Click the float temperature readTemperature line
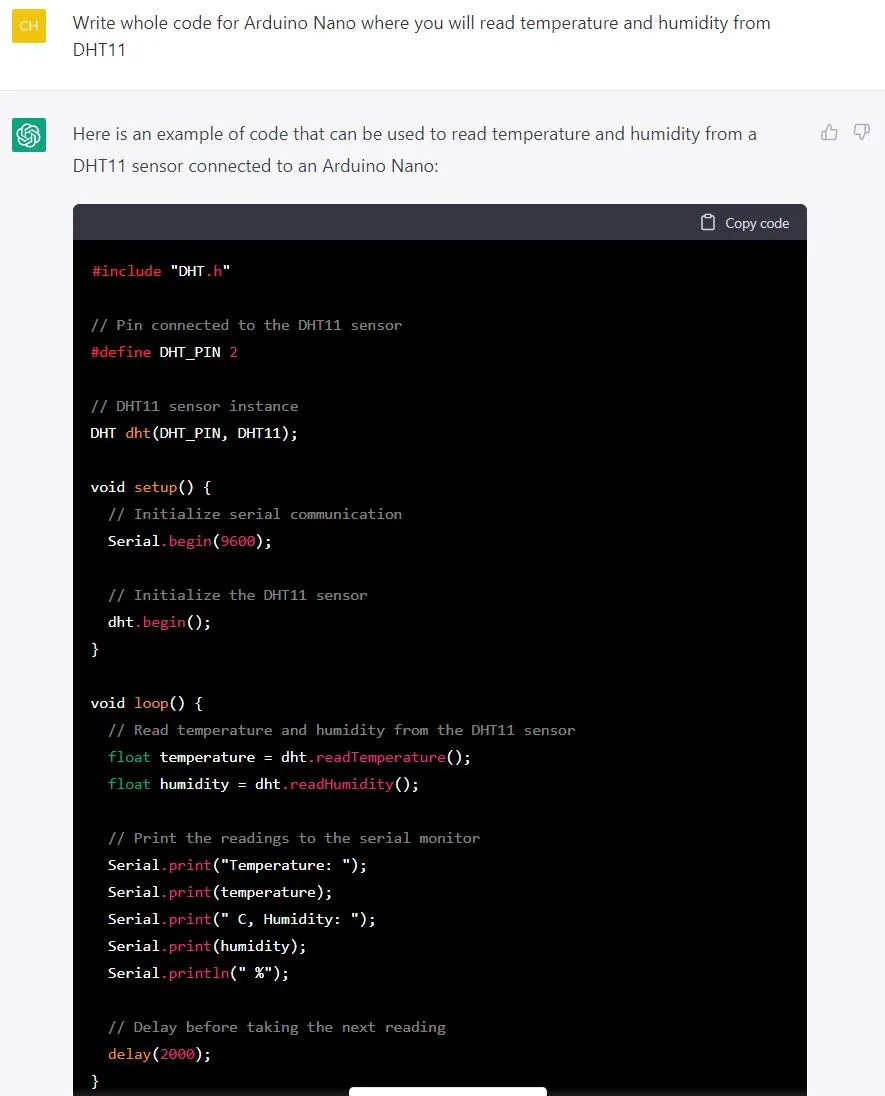The height and width of the screenshot is (1096, 885). 289,757
